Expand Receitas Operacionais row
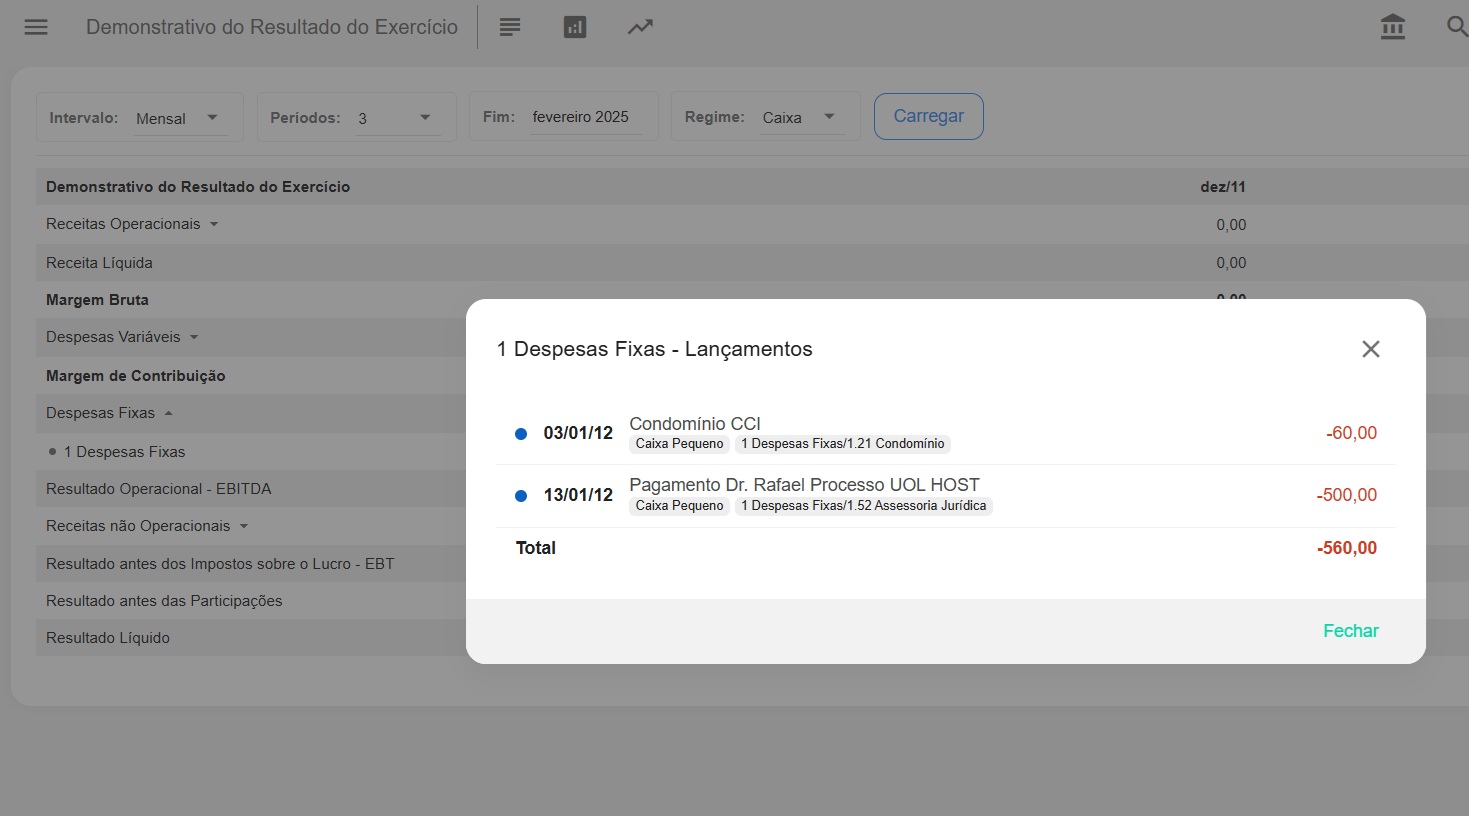 (214, 225)
